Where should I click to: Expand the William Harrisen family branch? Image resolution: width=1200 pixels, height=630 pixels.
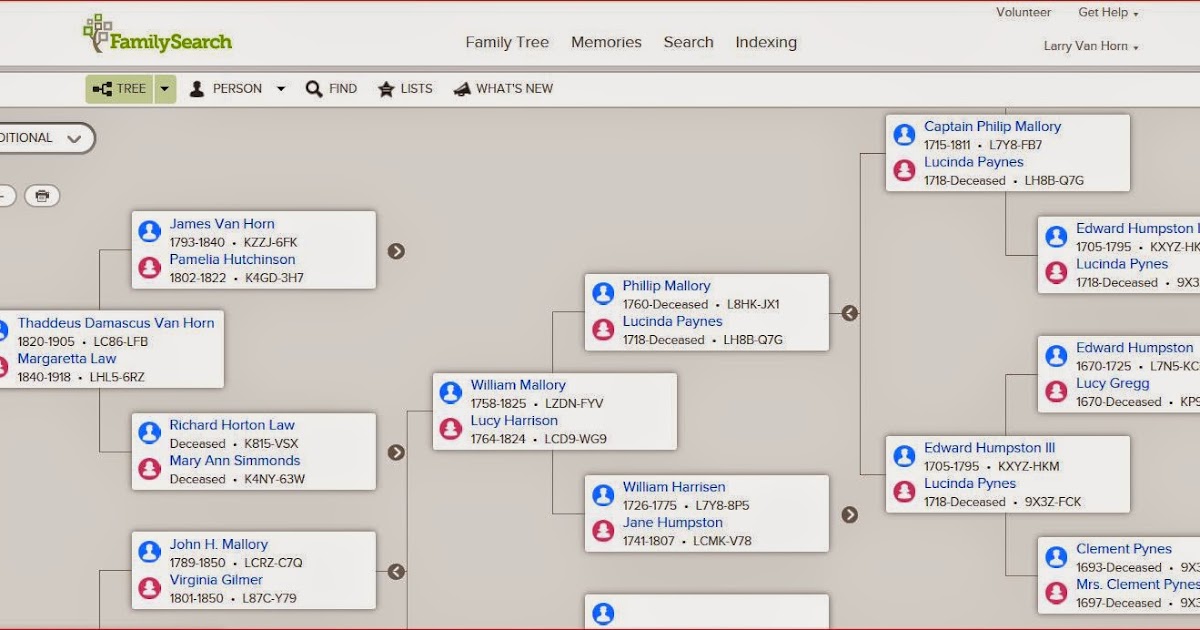(x=849, y=514)
